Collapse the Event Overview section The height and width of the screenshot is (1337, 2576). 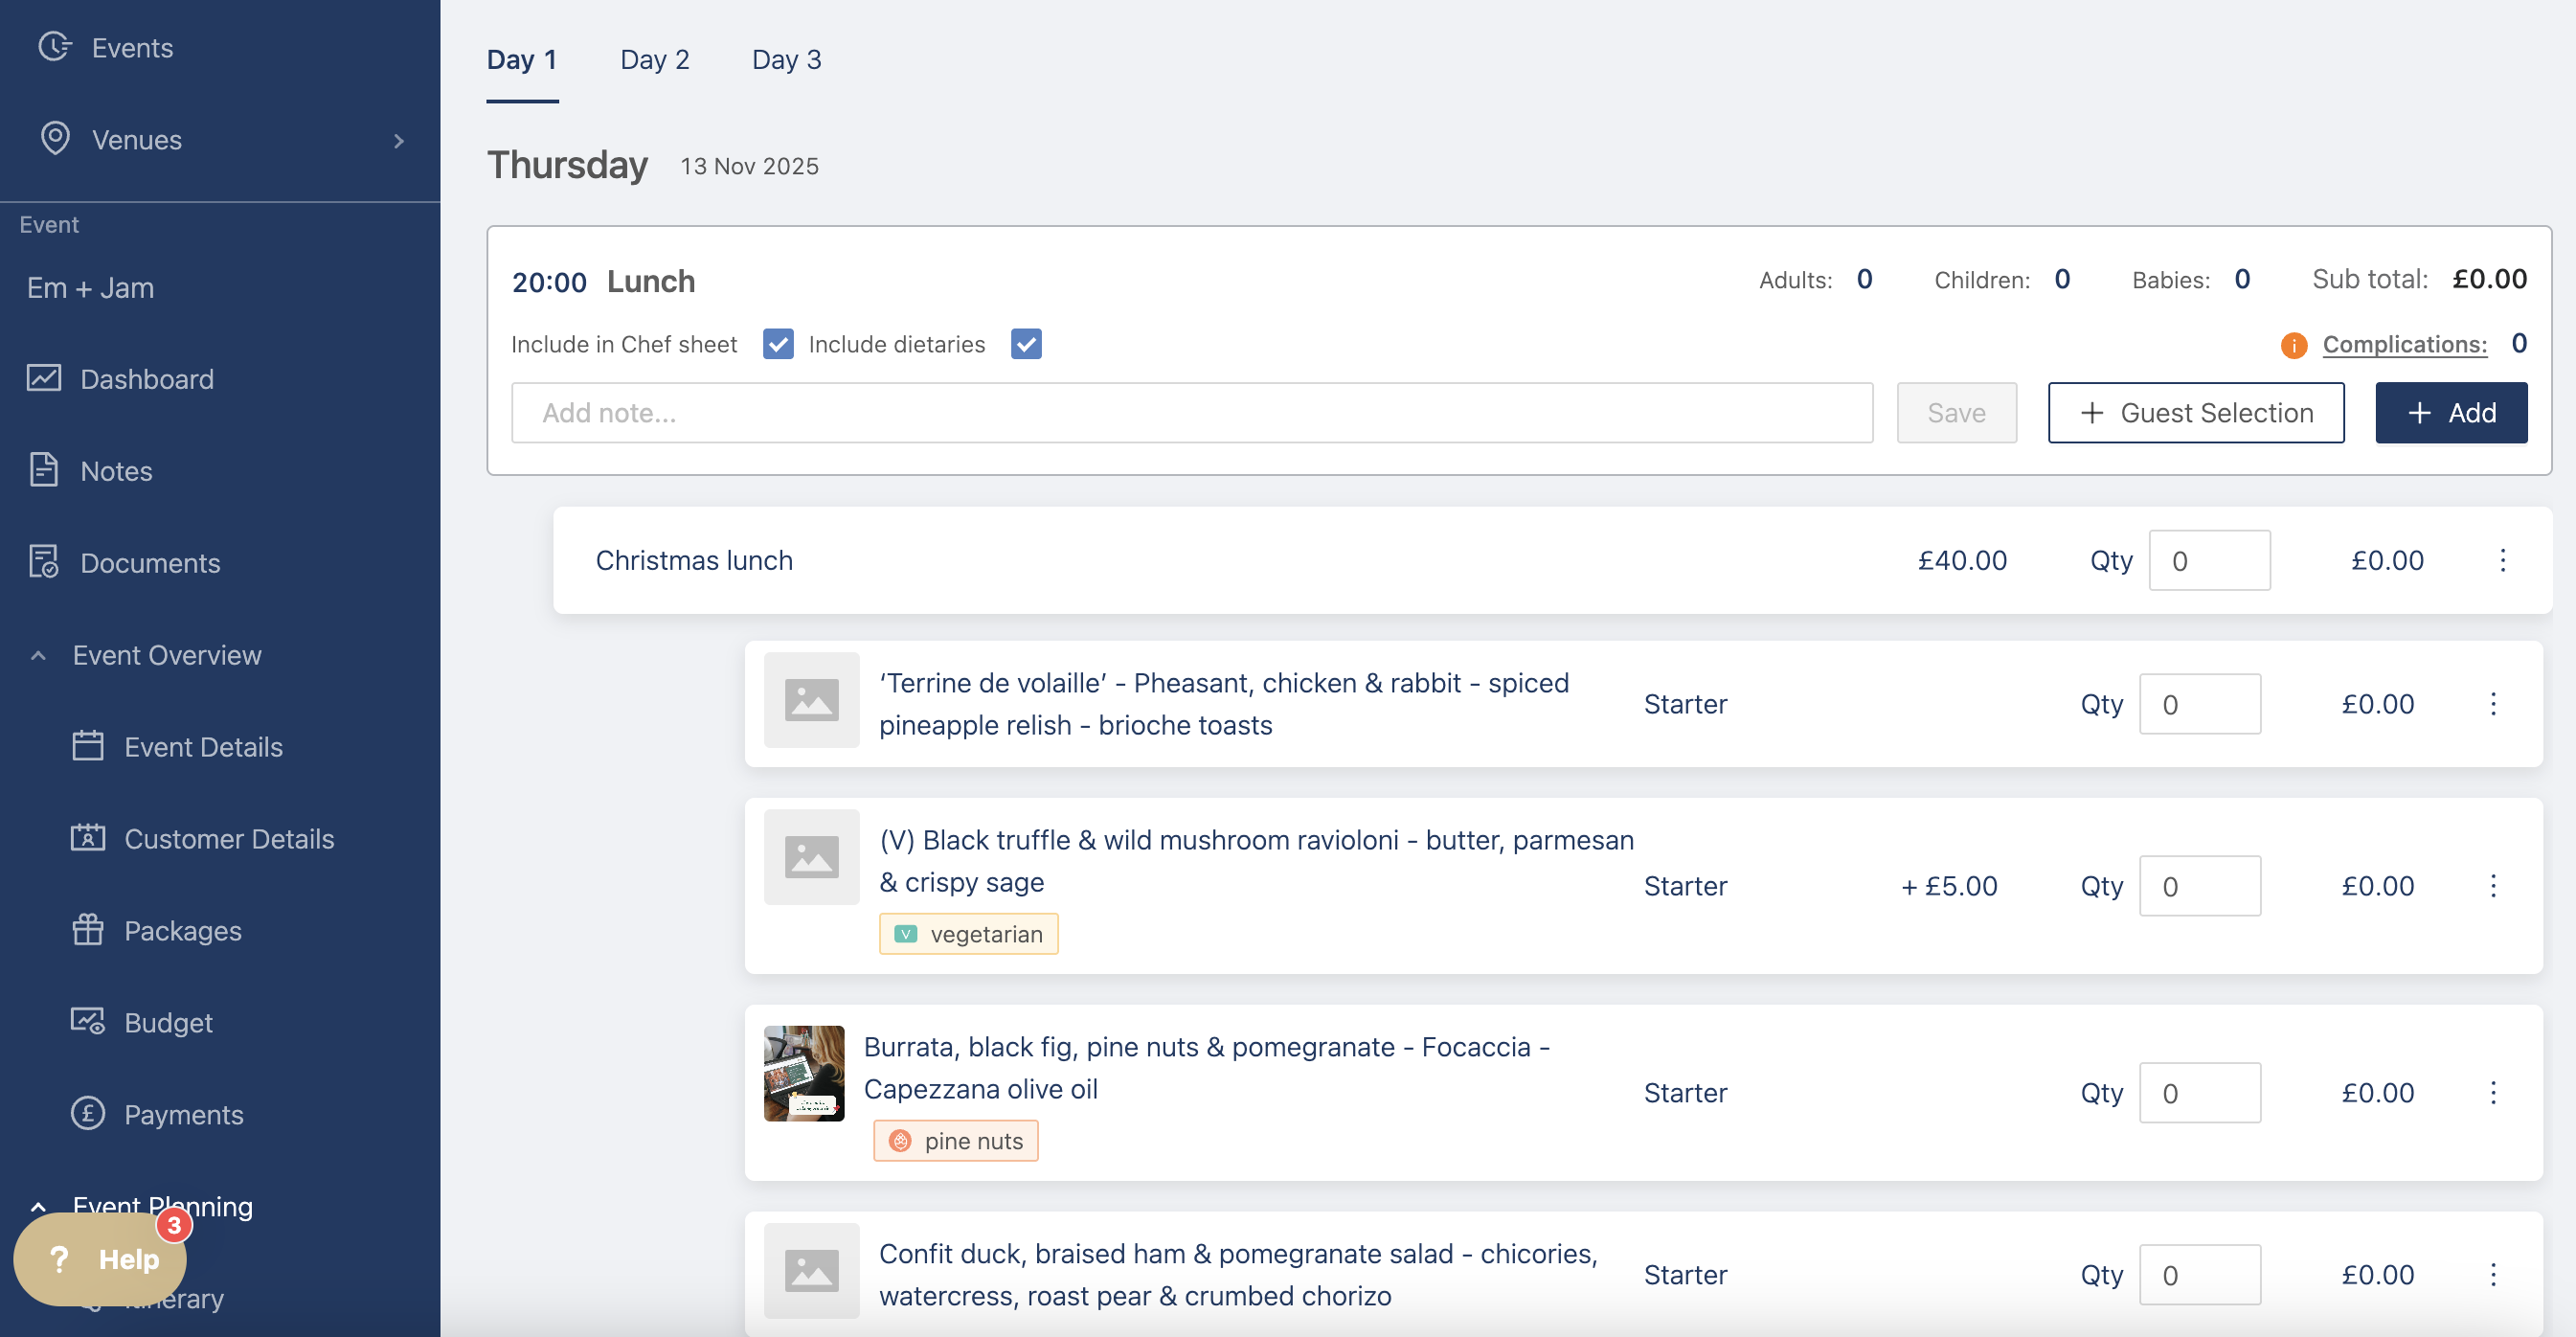point(38,655)
